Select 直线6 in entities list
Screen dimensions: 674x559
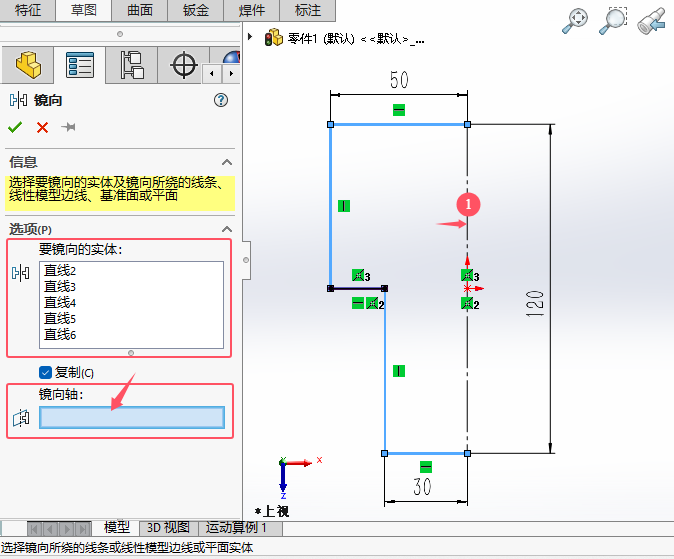(x=60, y=335)
